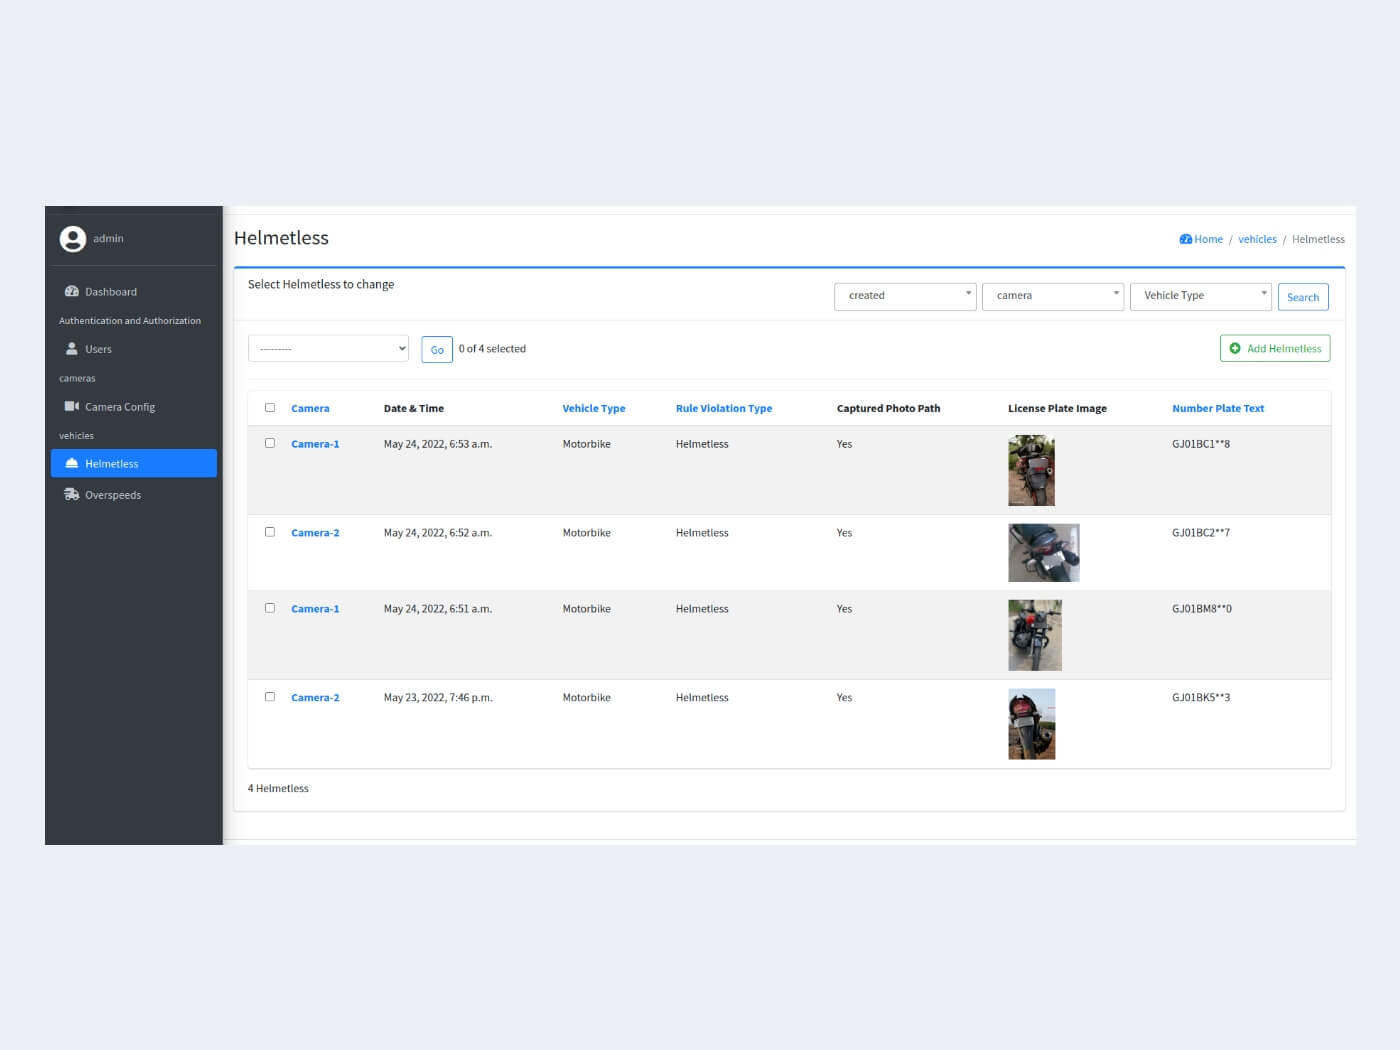Viewport: 1400px width, 1050px height.
Task: Click the Dashboard gauge icon in sidebar
Action: (x=72, y=292)
